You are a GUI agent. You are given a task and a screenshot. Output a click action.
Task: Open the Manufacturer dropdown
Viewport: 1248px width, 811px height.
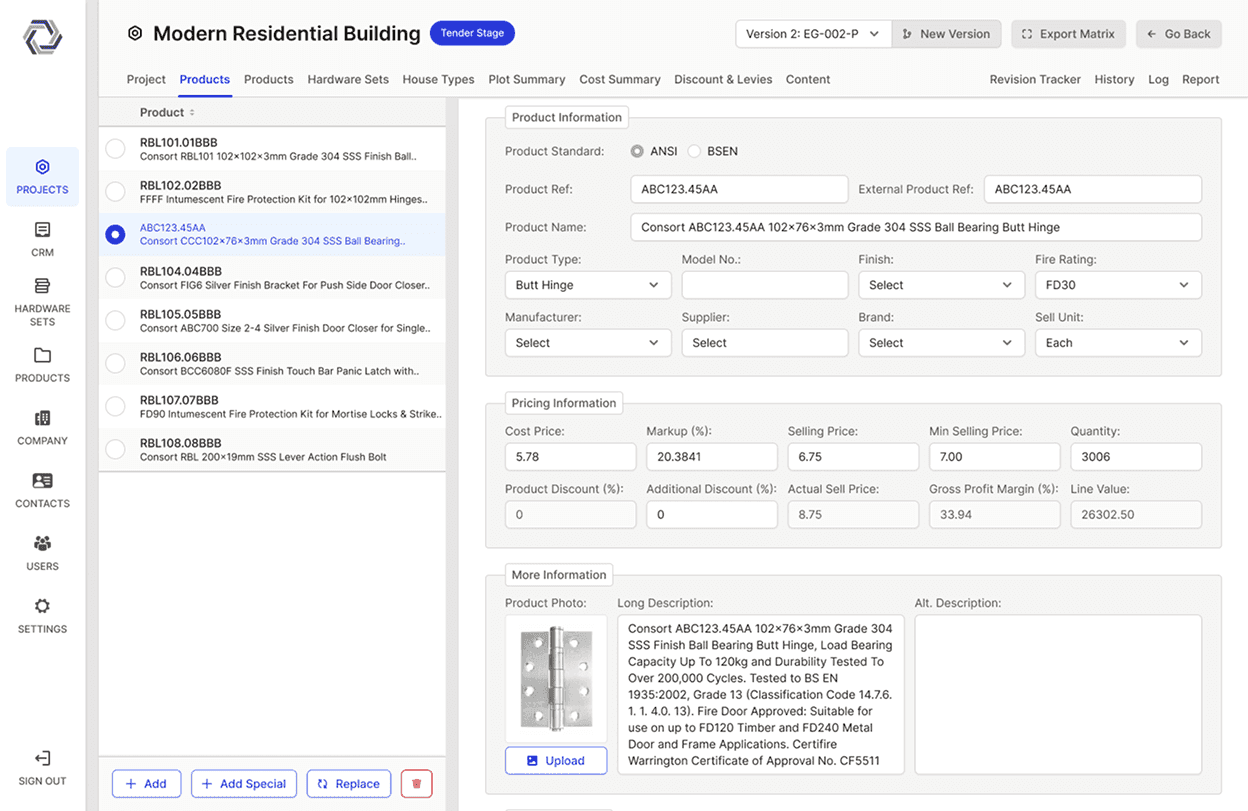[x=588, y=343]
